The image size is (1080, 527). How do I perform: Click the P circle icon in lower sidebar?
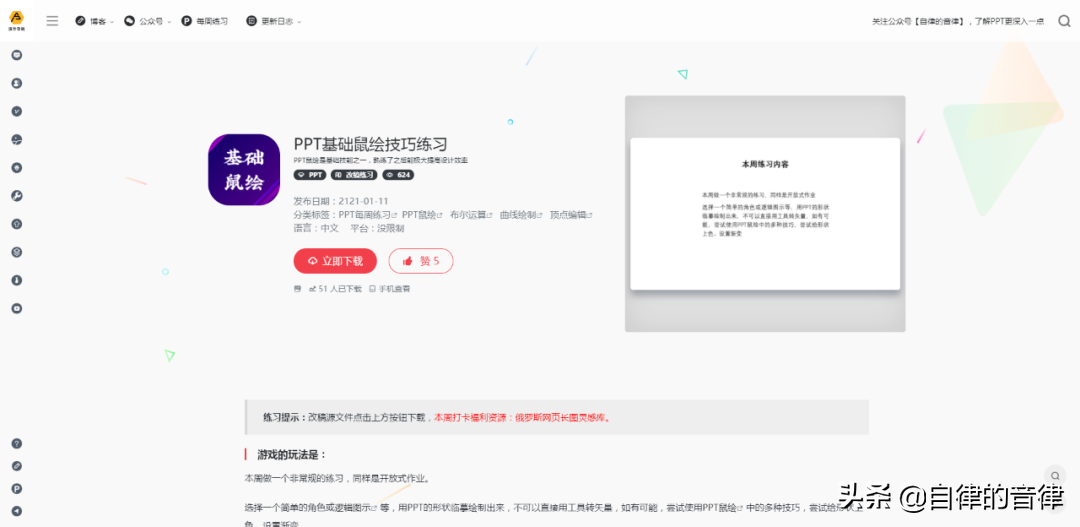17,489
